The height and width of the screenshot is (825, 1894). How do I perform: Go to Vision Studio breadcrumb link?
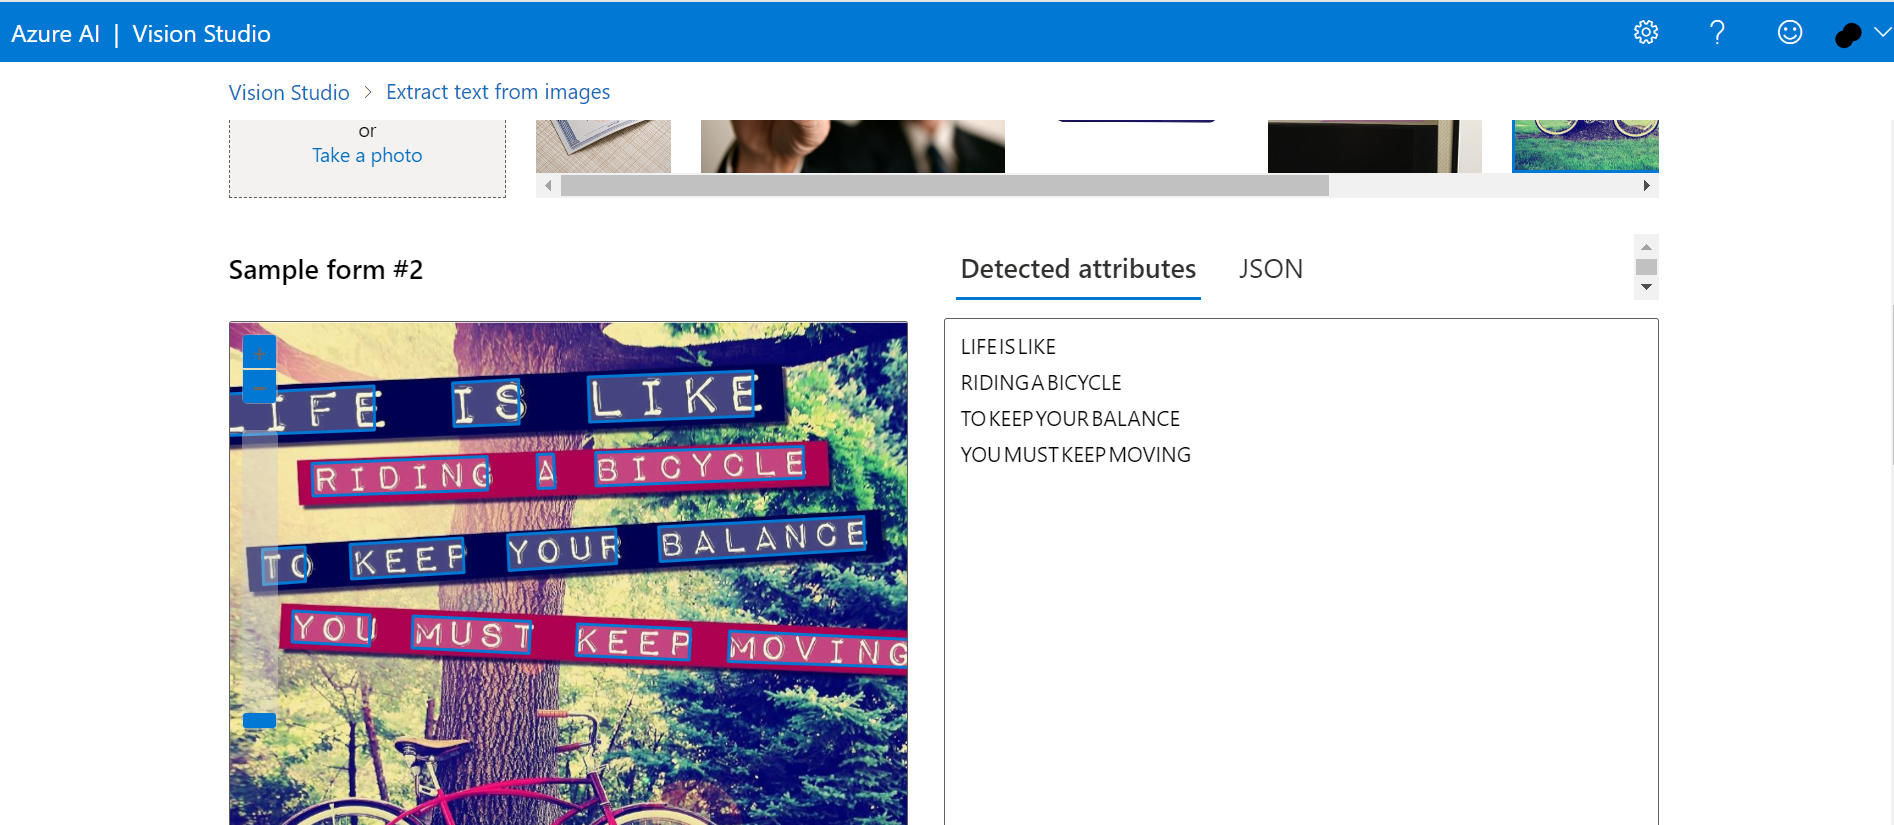289,92
